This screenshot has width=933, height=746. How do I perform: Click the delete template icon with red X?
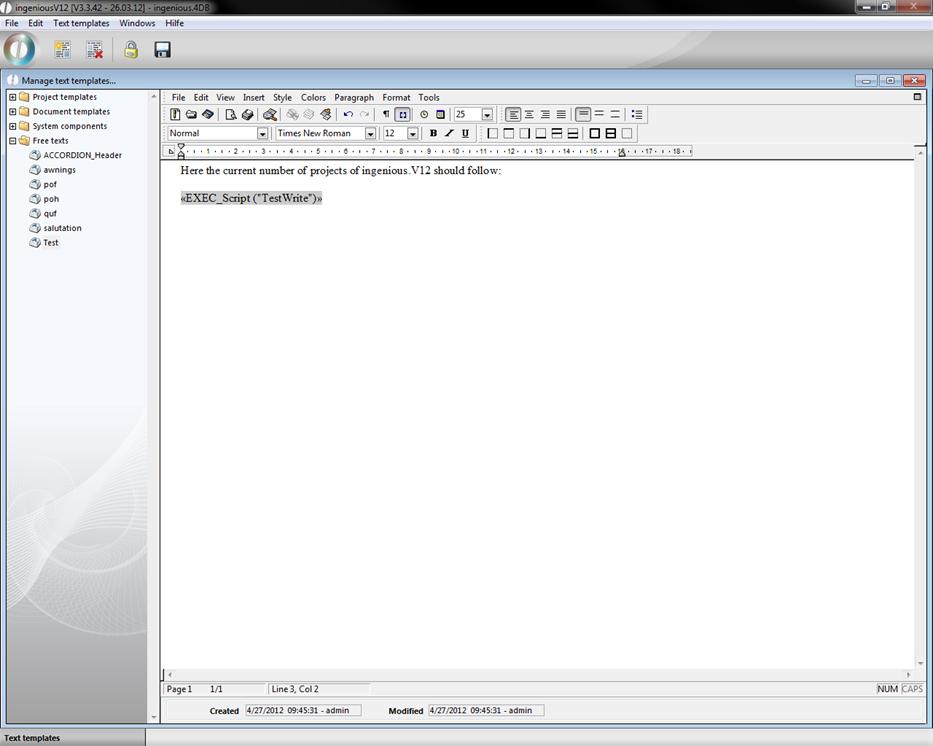(94, 50)
